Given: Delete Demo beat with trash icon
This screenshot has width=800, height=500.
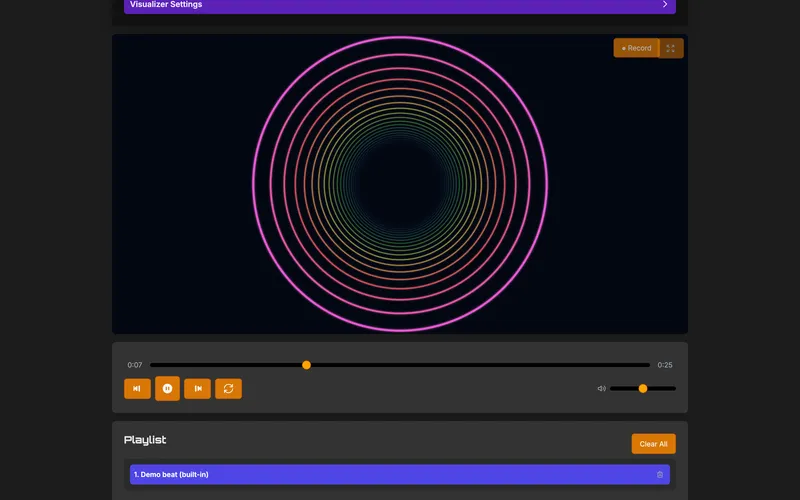Looking at the screenshot, I should (x=660, y=474).
